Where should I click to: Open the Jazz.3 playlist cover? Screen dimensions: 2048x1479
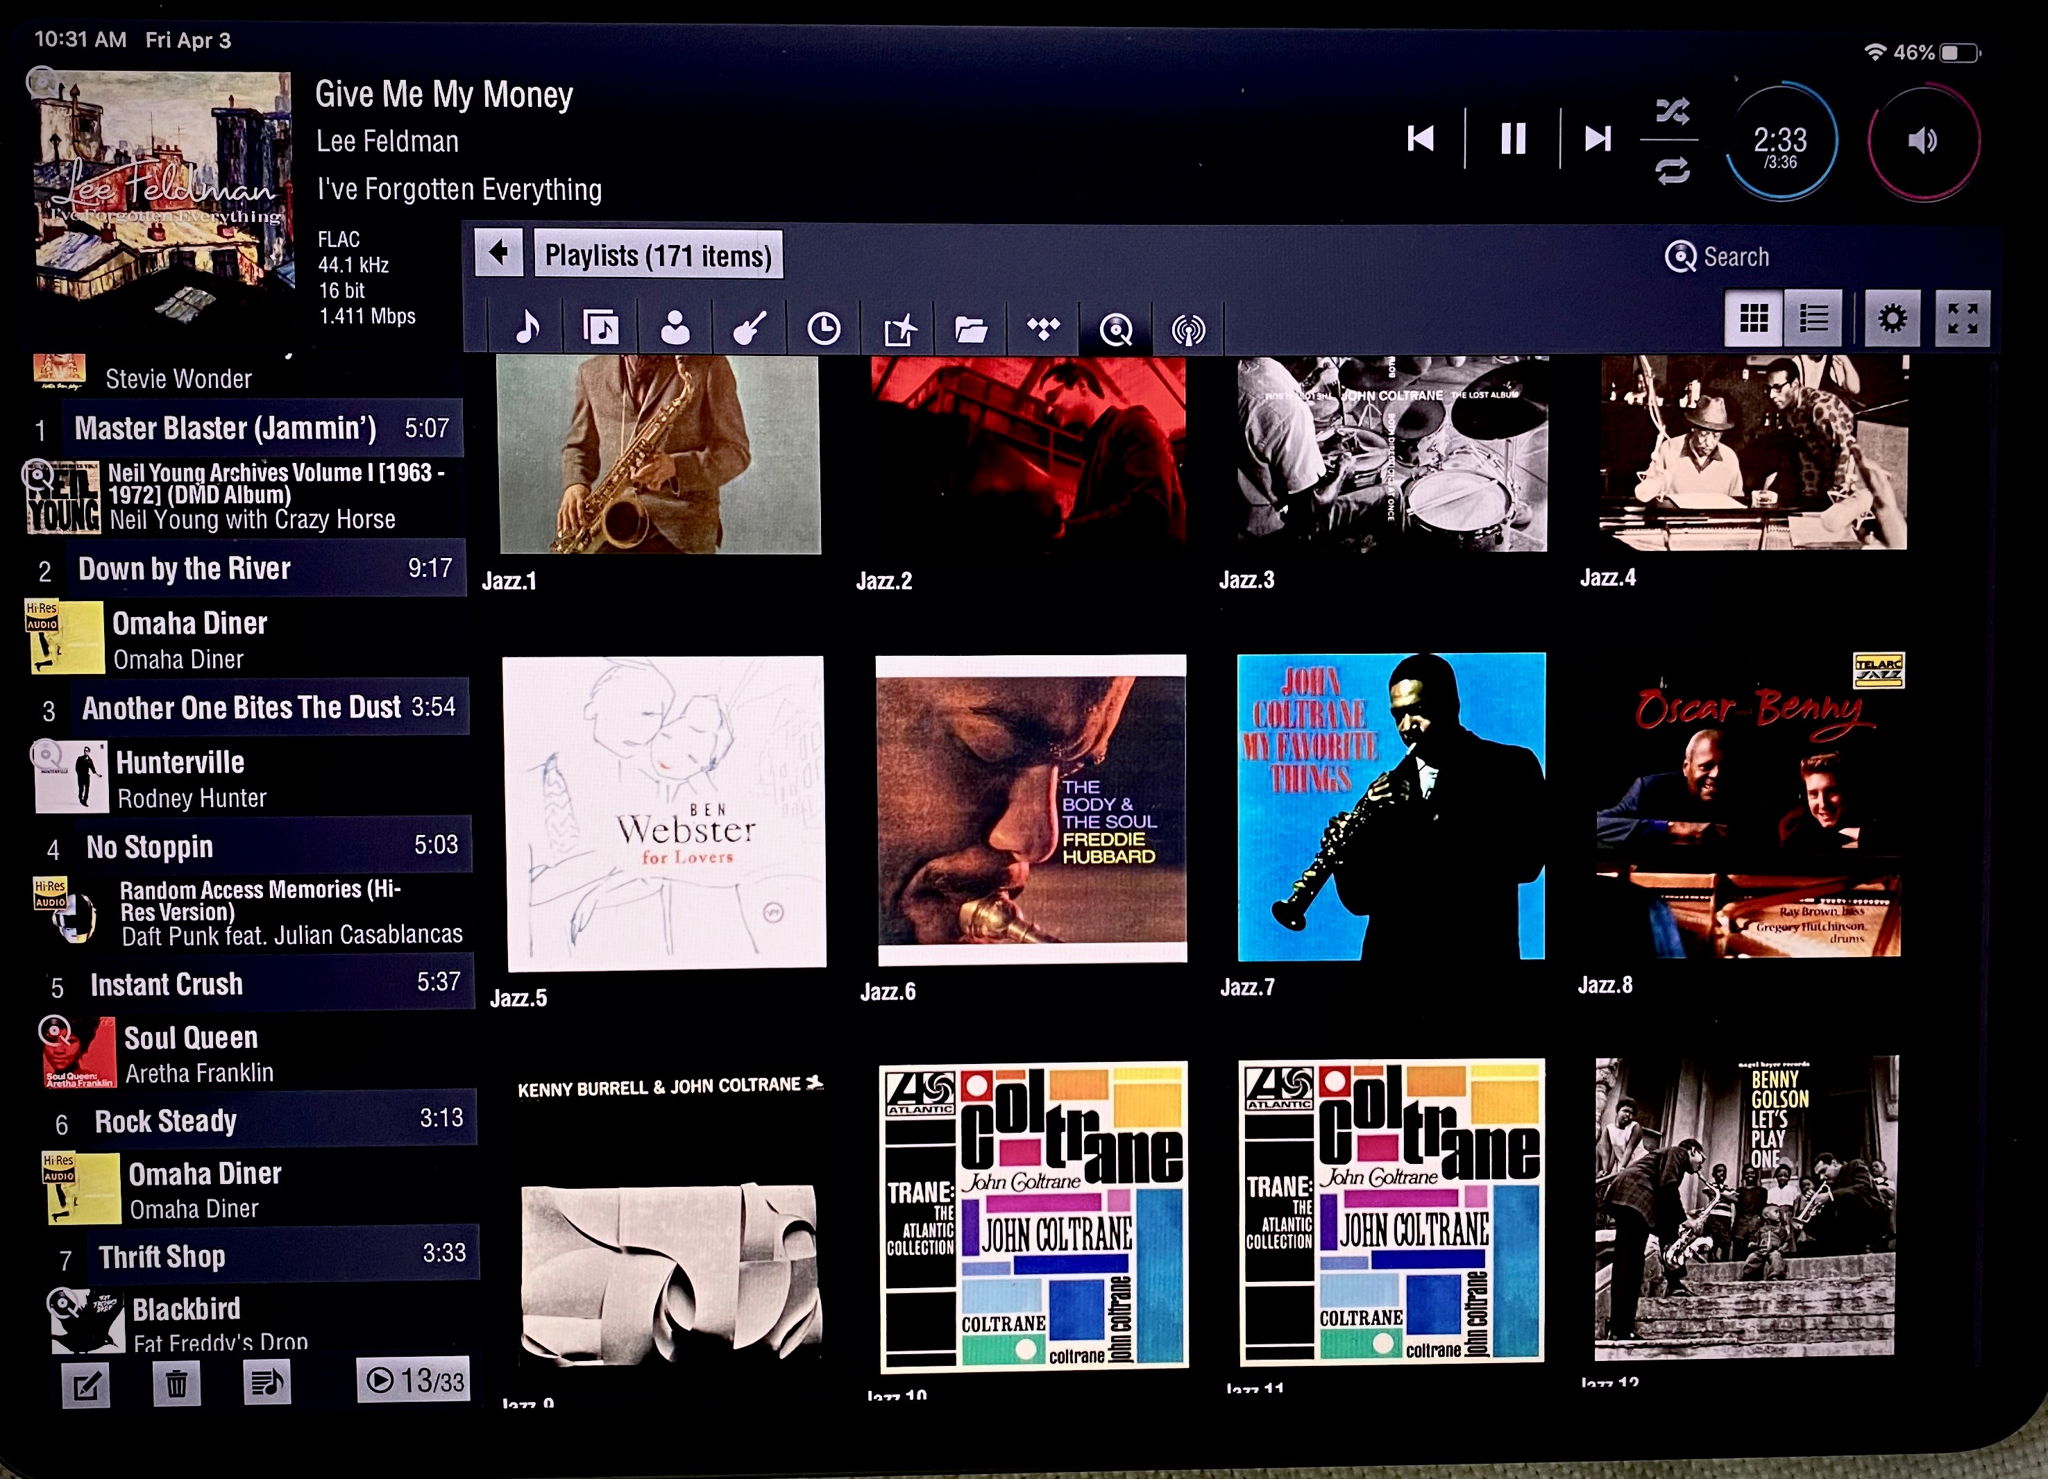pyautogui.click(x=1392, y=452)
